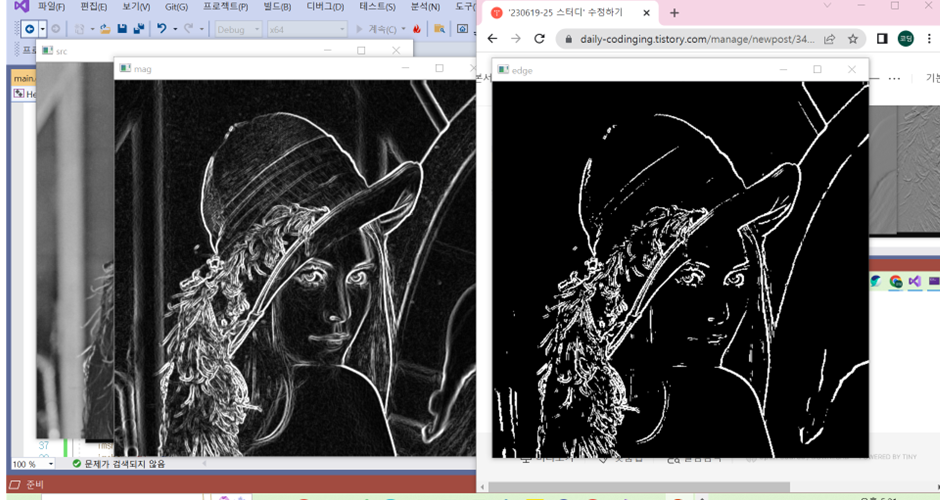Select the main file editor tab

(24, 78)
